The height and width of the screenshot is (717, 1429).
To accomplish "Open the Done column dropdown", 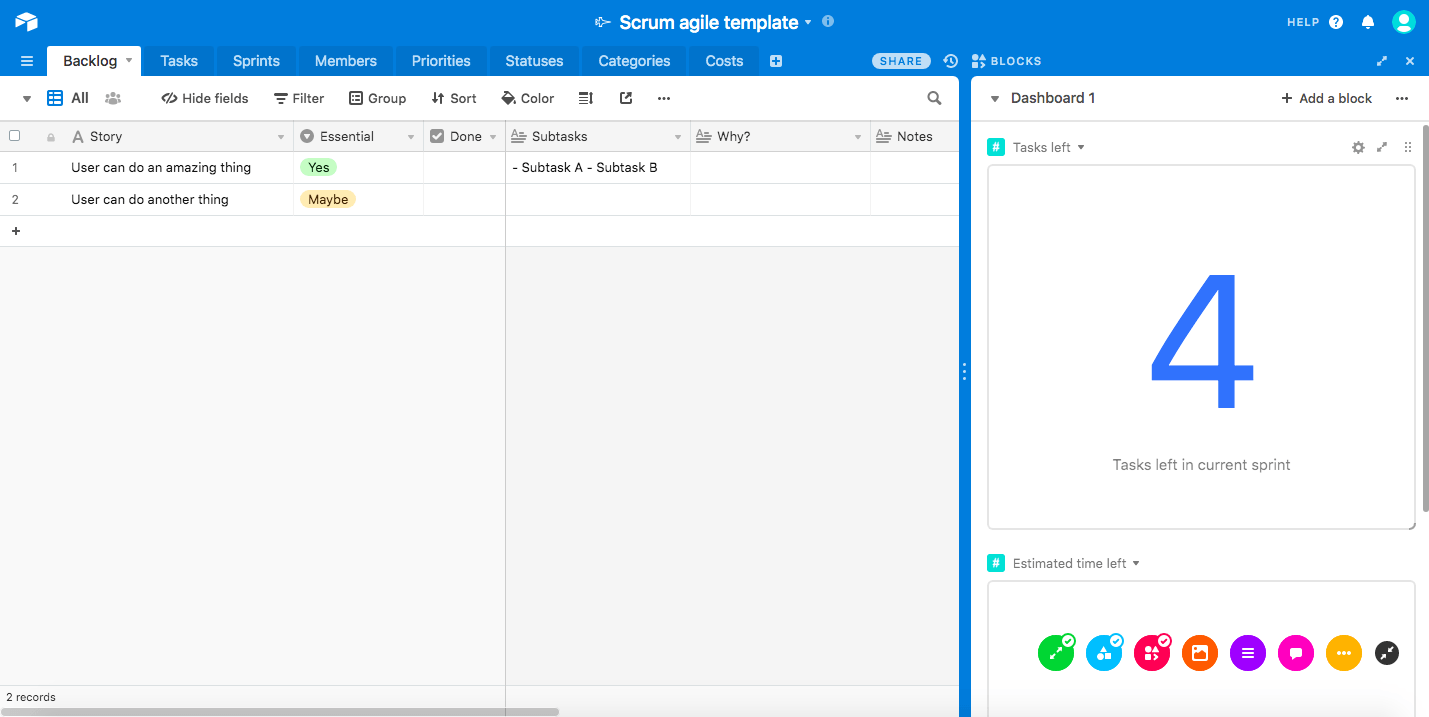I will click(x=493, y=137).
